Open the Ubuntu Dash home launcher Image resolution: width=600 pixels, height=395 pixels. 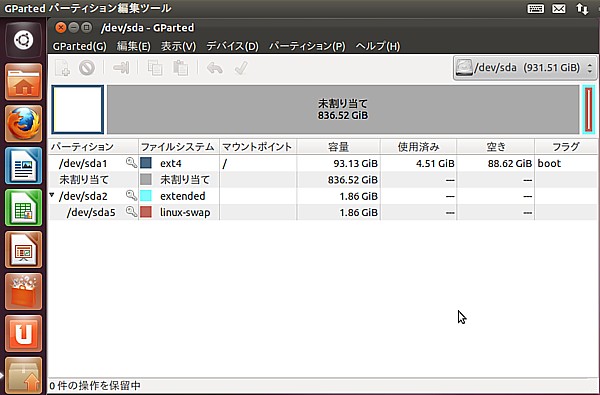coord(24,40)
